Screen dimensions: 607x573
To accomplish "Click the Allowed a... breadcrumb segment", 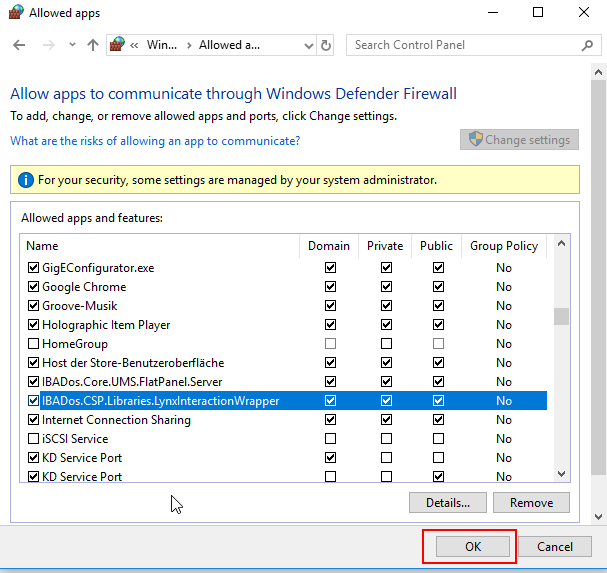I will pyautogui.click(x=229, y=45).
